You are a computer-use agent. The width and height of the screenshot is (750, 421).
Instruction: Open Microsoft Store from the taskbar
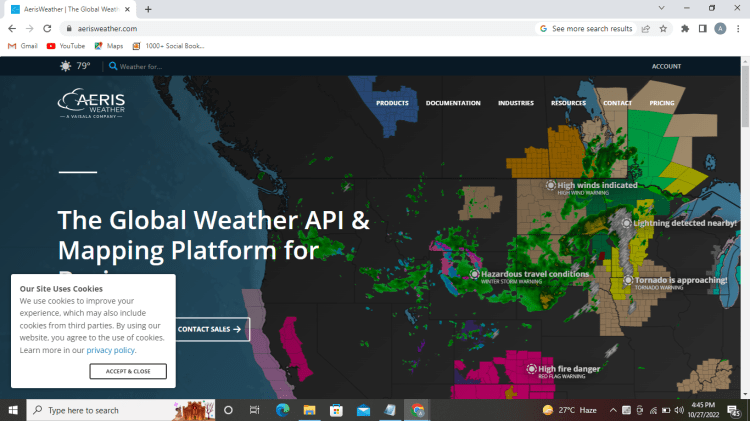tap(336, 410)
